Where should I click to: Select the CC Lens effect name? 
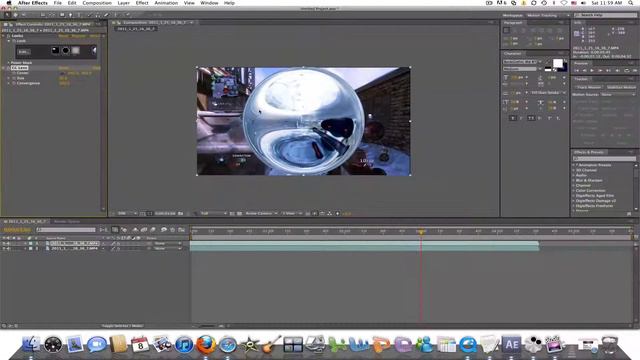tap(19, 68)
